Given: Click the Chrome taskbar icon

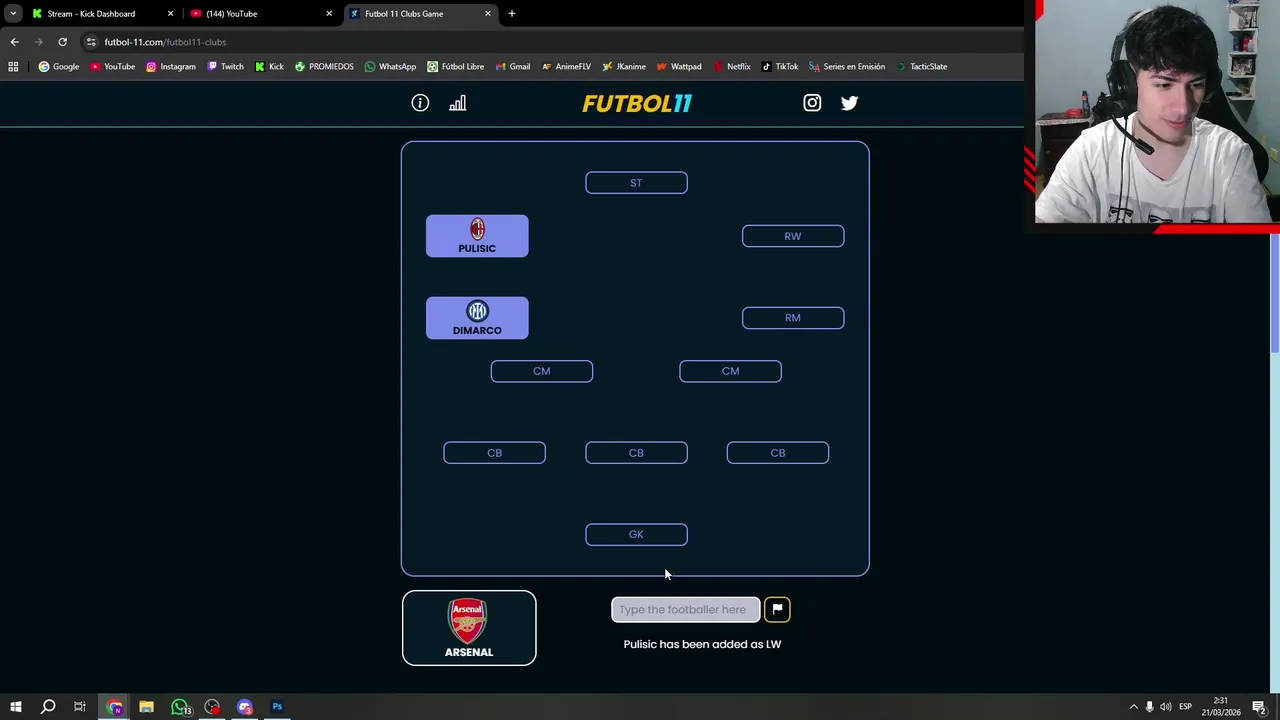Looking at the screenshot, I should 114,707.
